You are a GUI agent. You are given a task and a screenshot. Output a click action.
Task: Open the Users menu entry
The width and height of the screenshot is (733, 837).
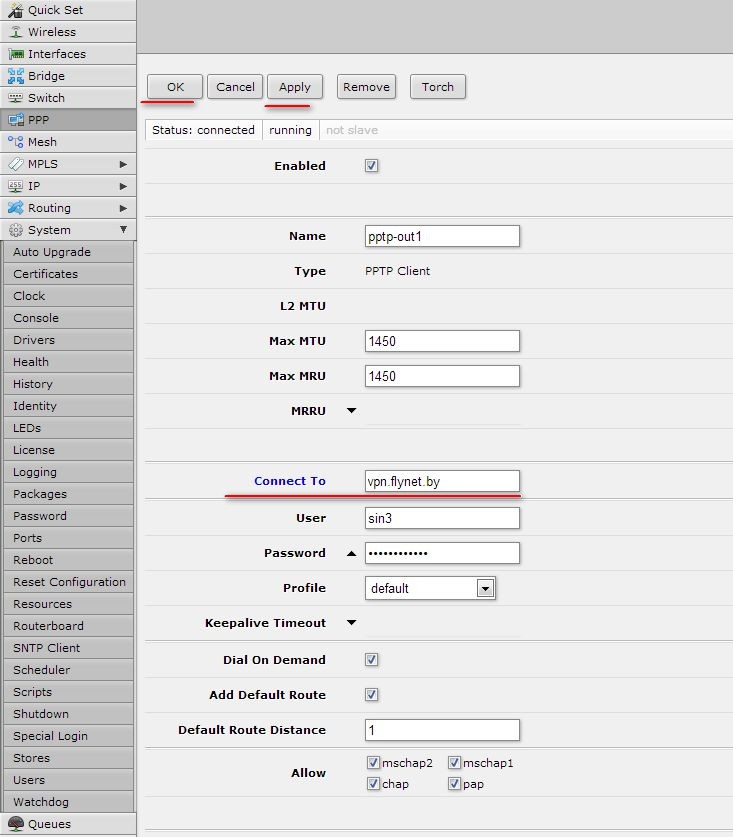click(68, 780)
